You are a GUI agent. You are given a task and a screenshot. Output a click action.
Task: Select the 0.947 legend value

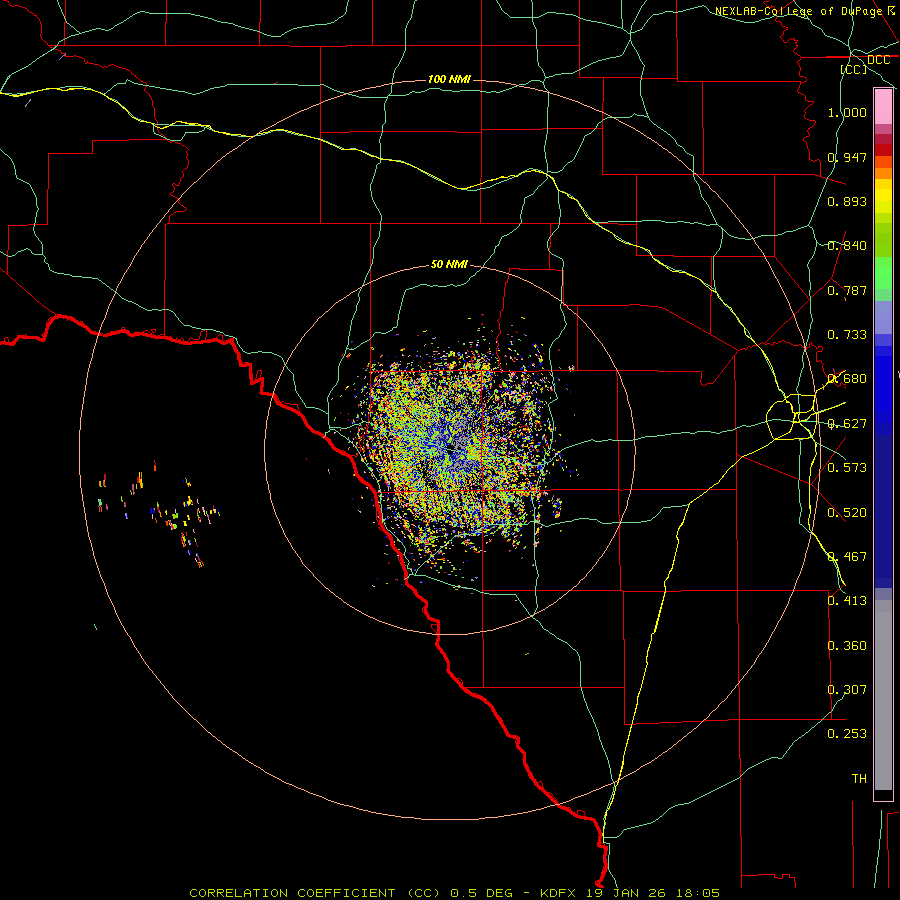pos(847,157)
